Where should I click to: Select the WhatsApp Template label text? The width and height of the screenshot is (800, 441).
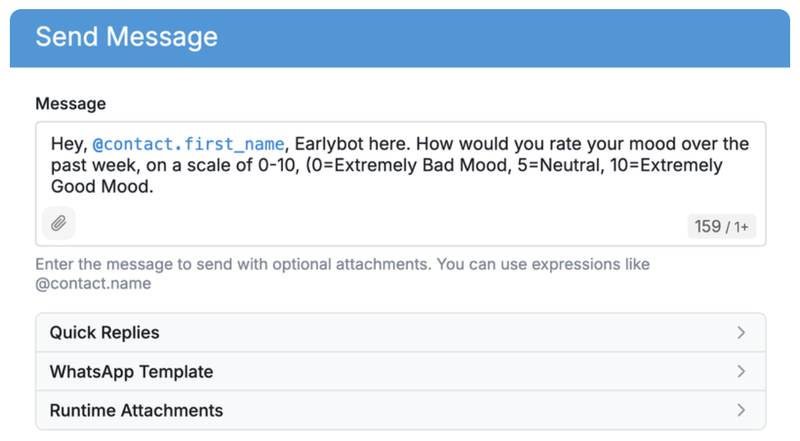(x=131, y=372)
